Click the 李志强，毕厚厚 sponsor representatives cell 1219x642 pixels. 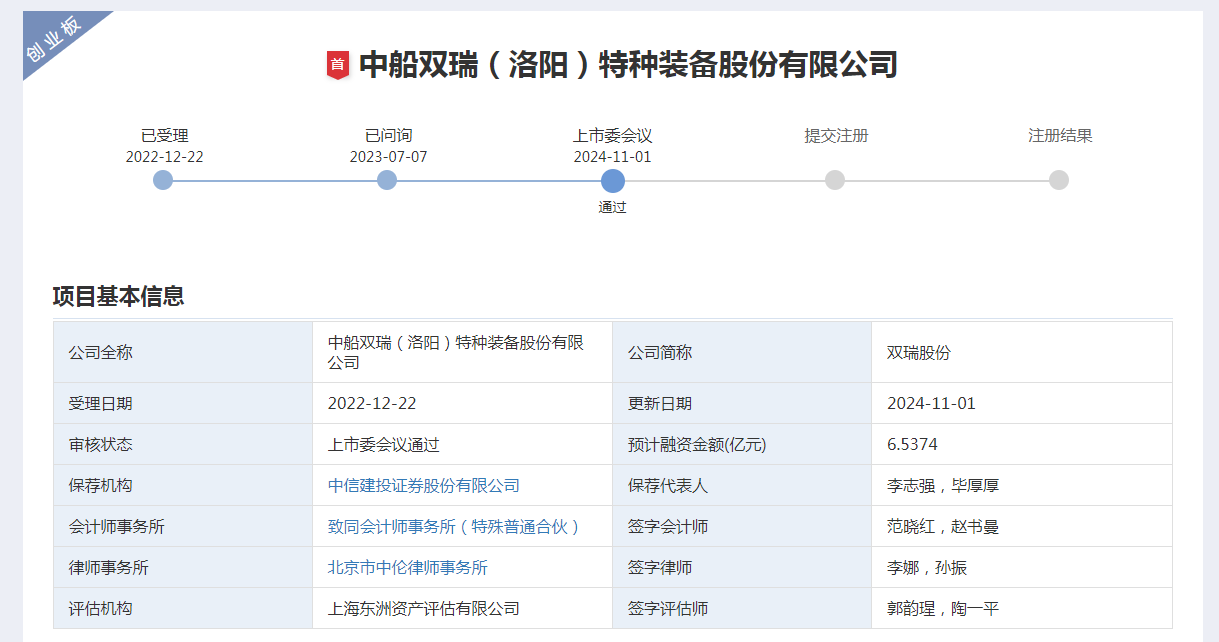(x=942, y=486)
